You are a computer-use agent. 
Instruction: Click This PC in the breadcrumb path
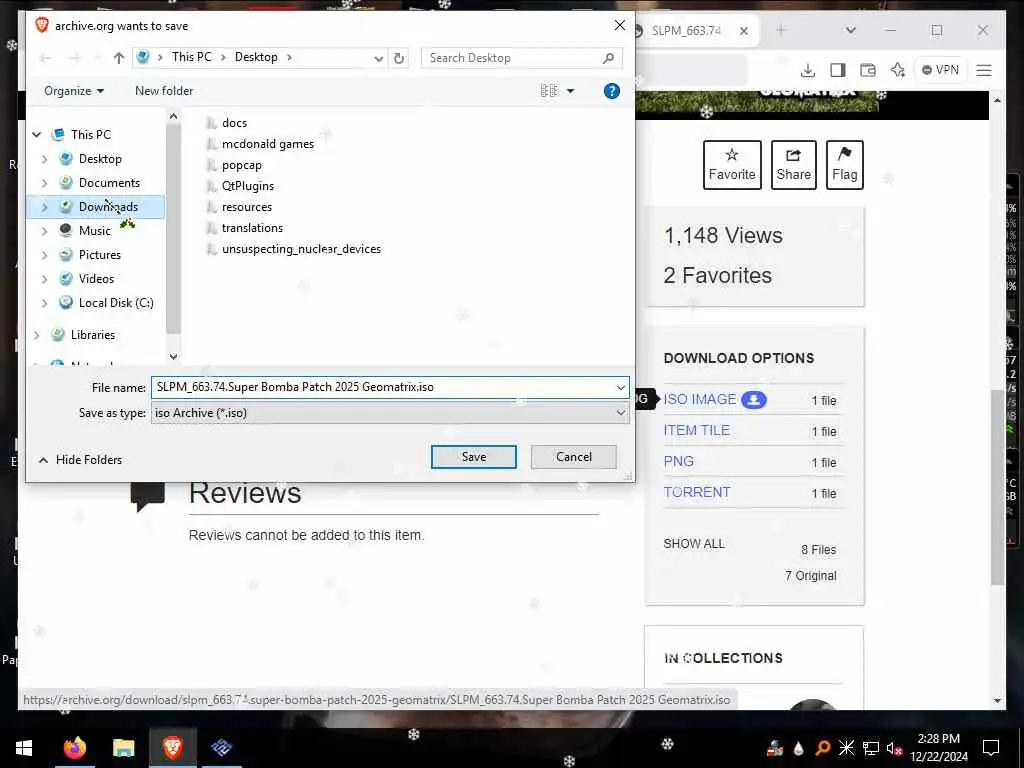coord(191,57)
